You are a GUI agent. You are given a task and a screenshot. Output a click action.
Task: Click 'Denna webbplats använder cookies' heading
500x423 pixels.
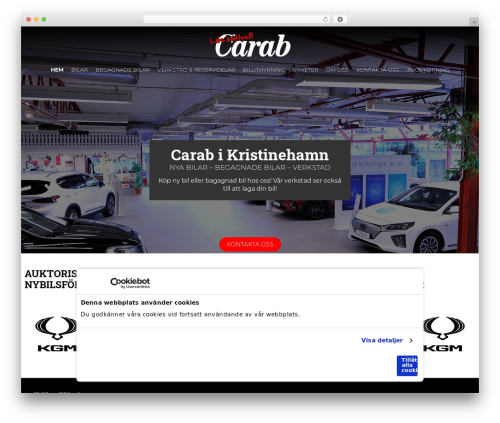click(x=140, y=303)
